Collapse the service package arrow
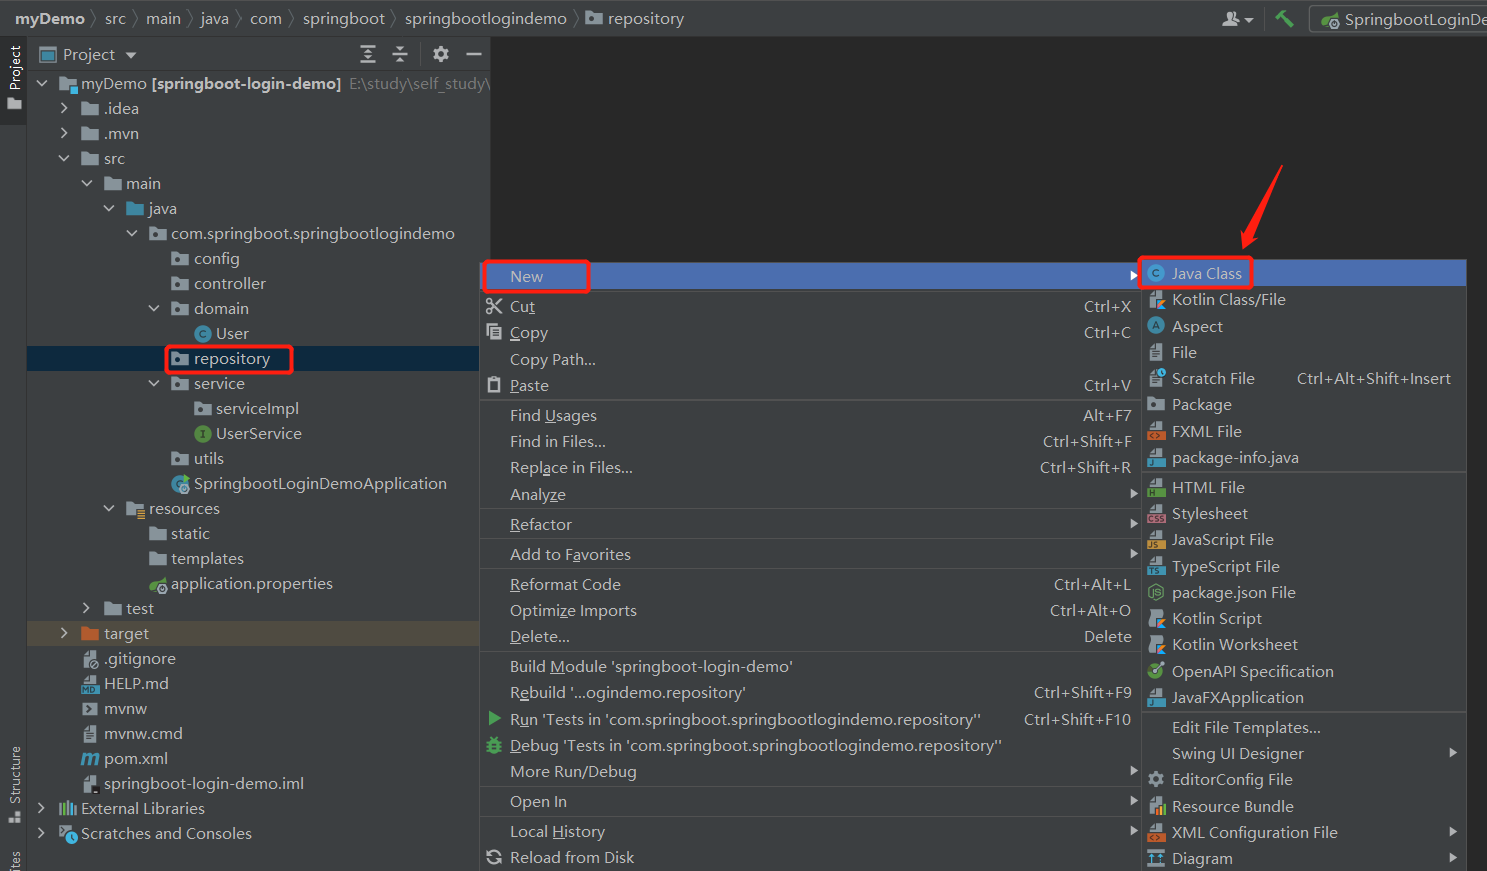This screenshot has height=871, width=1487. [x=154, y=384]
